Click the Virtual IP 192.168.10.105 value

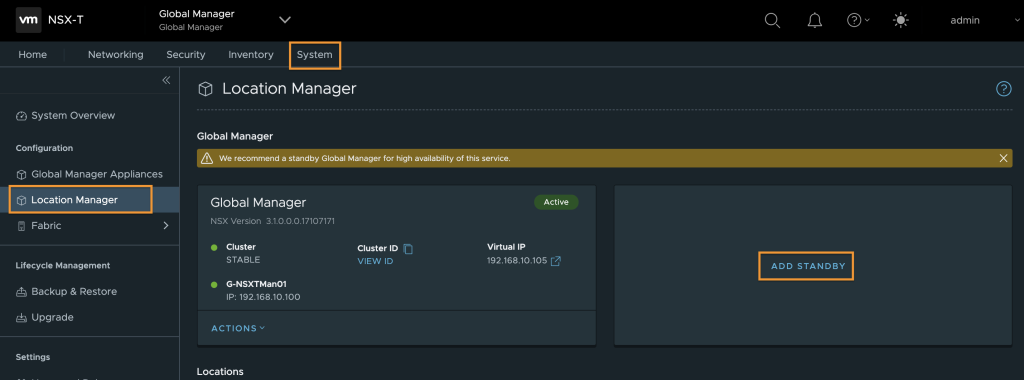click(517, 261)
